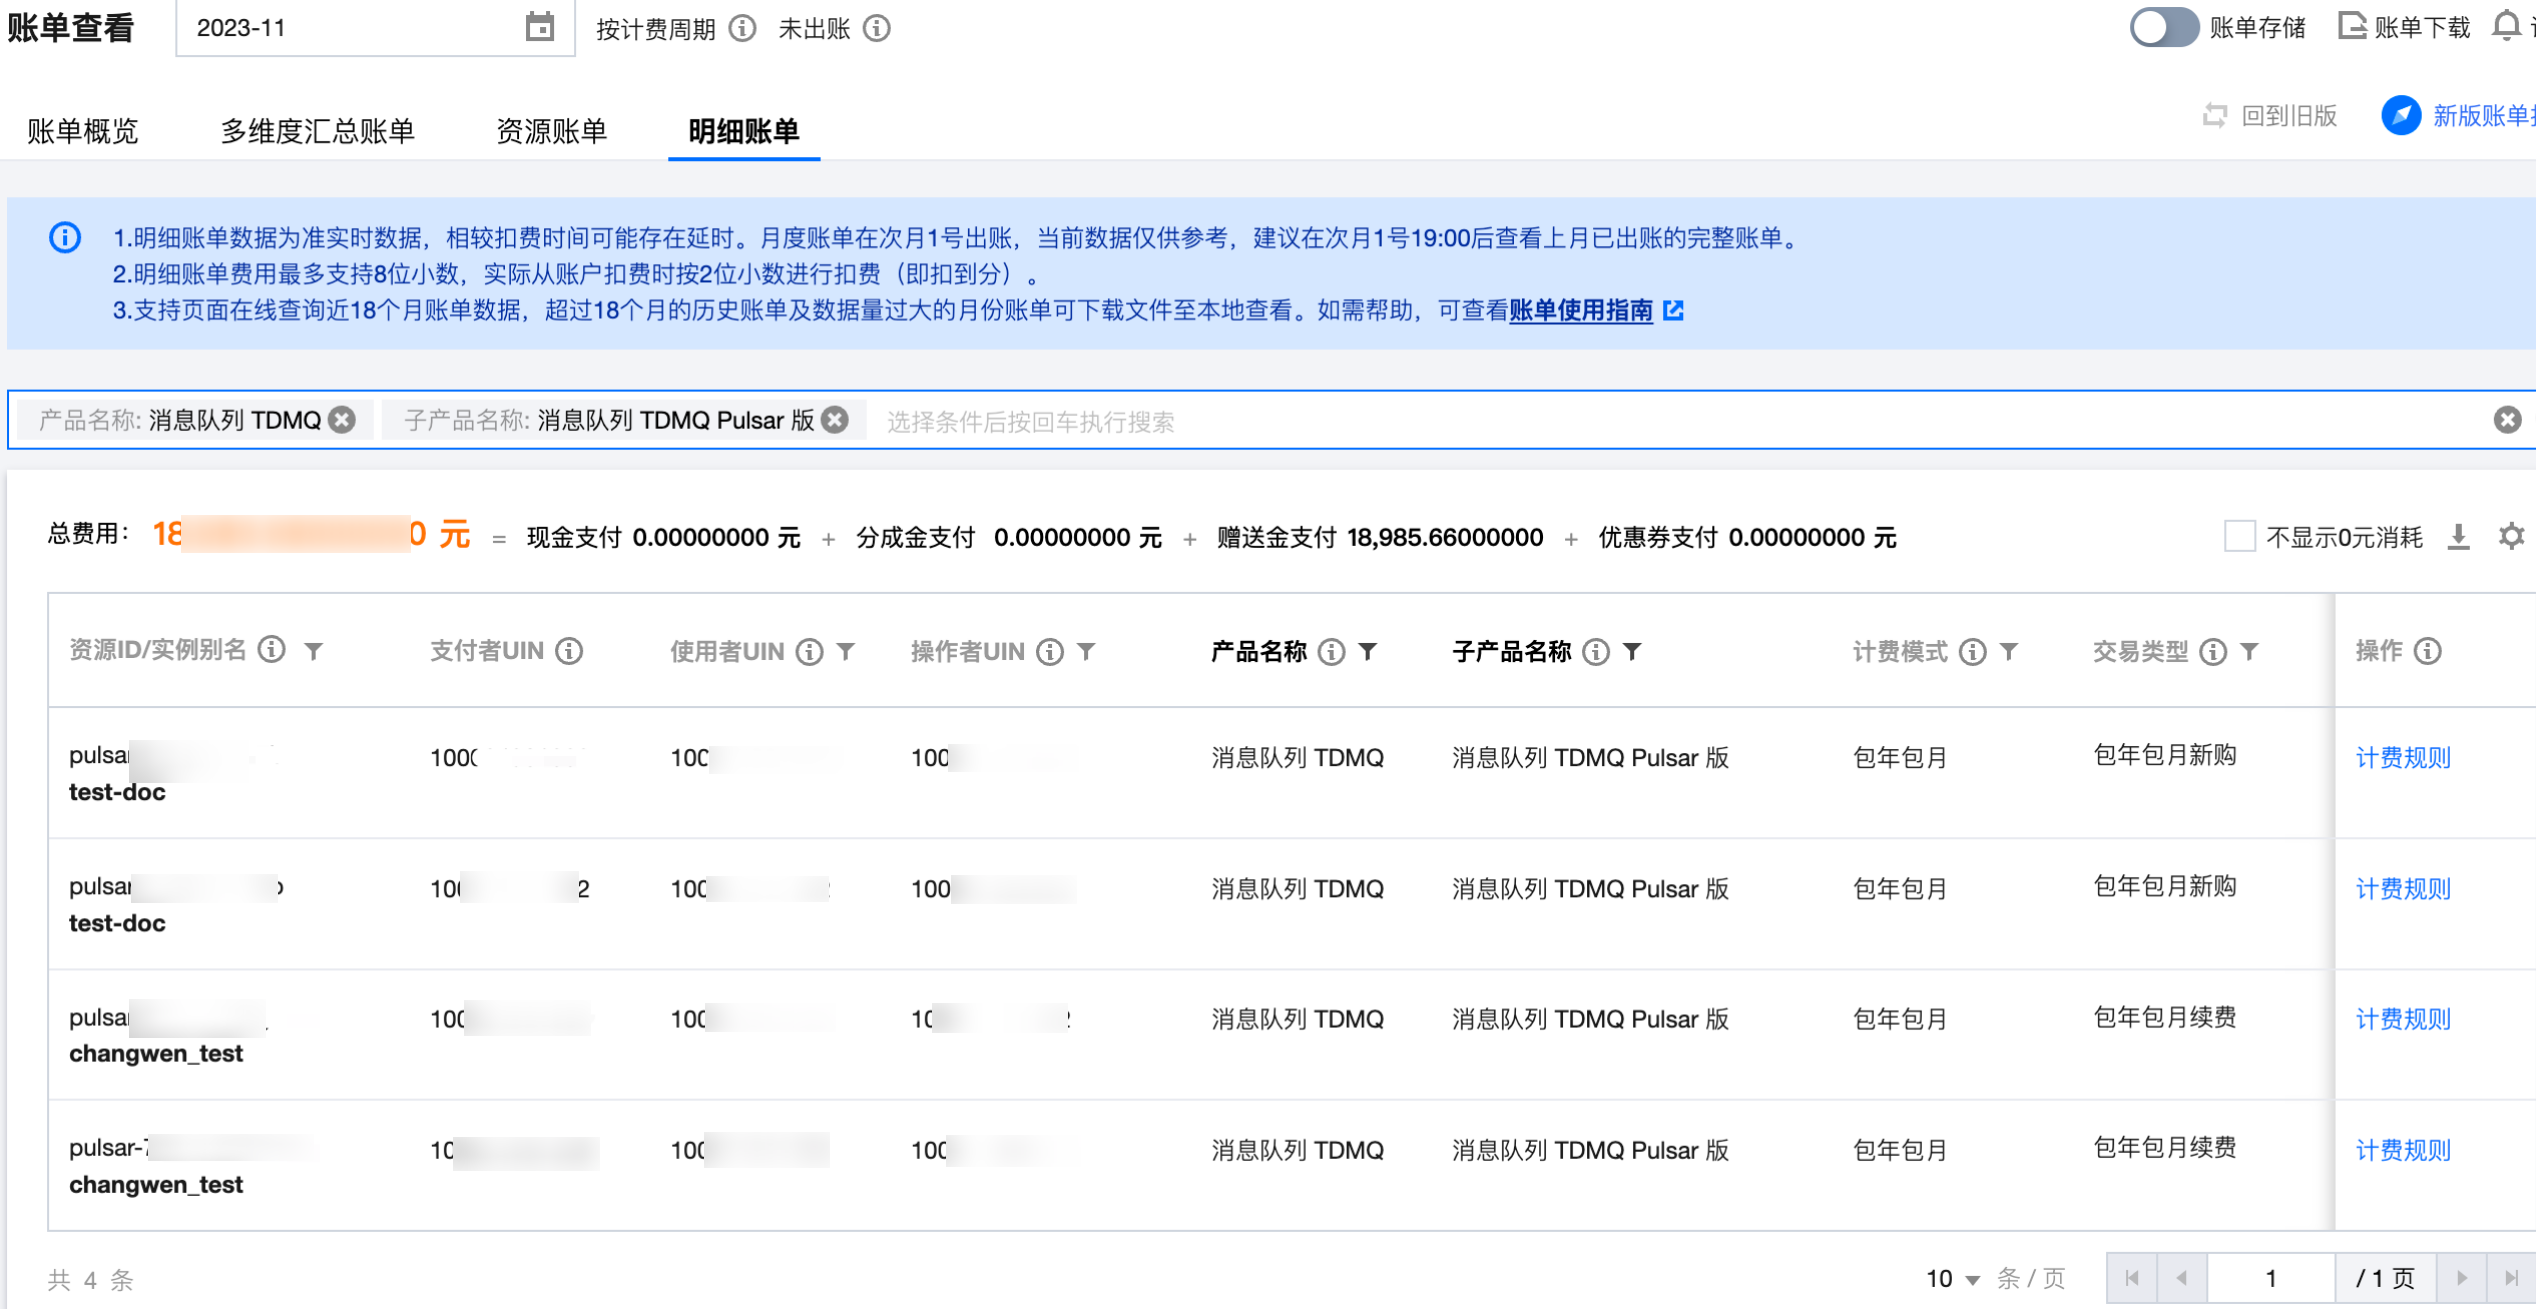2536x1309 pixels.
Task: Click the notification bell icon
Action: tap(2506, 27)
